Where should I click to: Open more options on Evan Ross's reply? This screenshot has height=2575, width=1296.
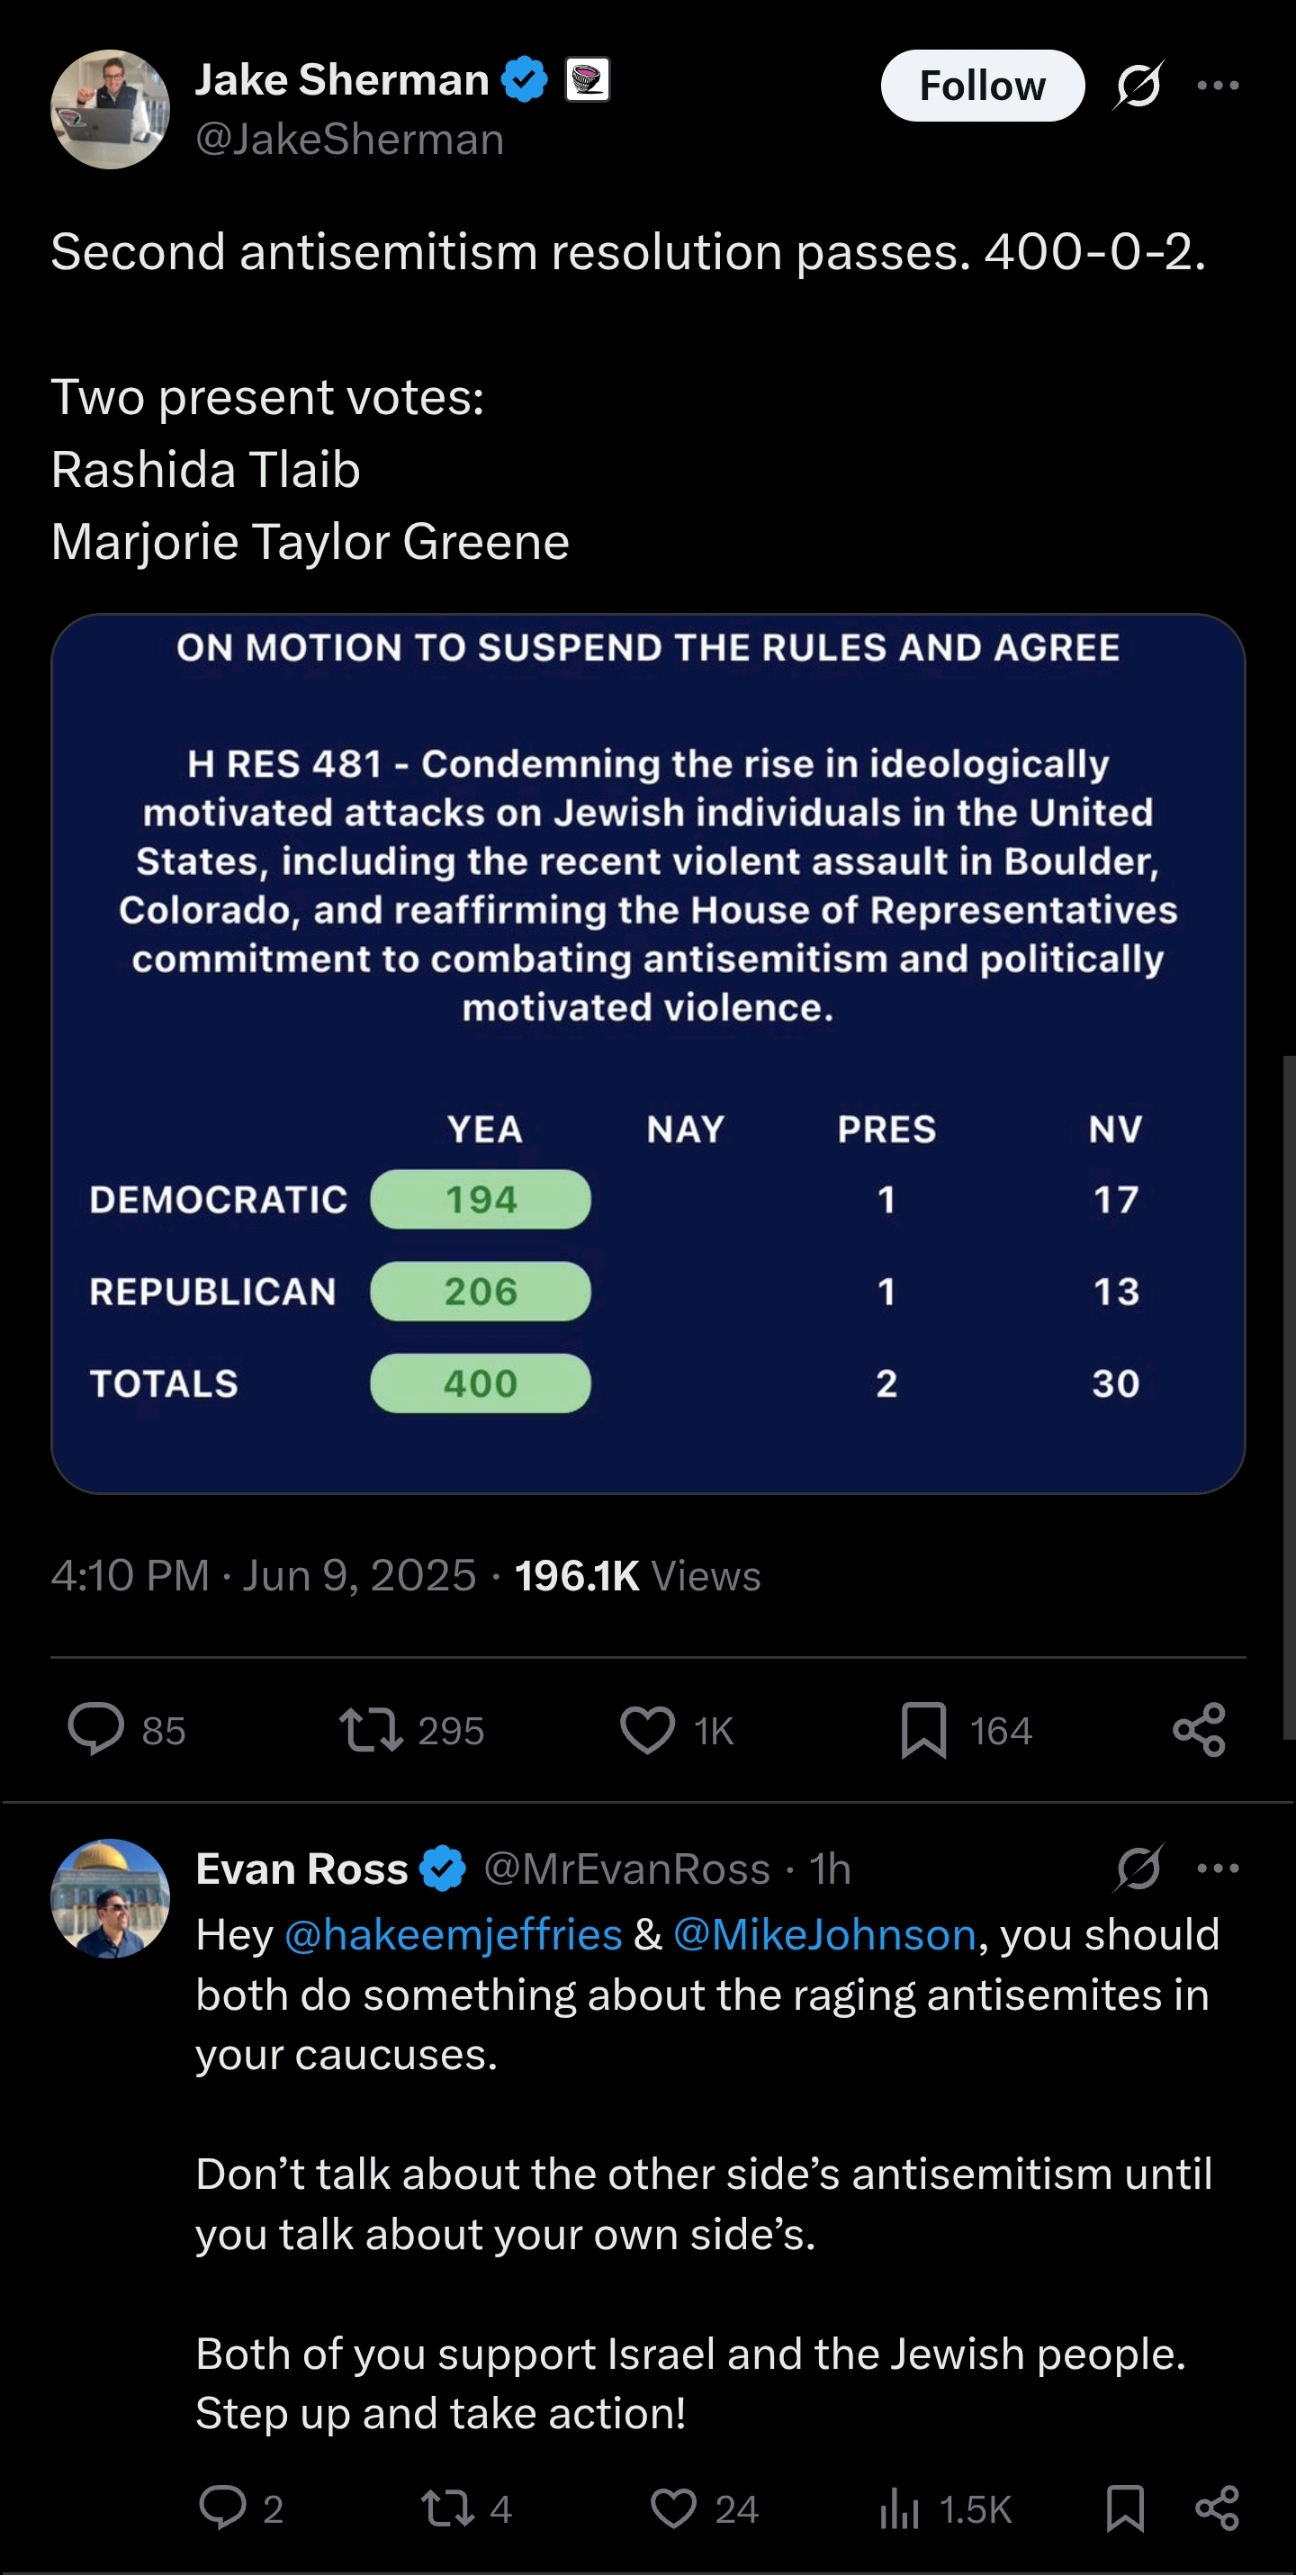pyautogui.click(x=1218, y=1868)
